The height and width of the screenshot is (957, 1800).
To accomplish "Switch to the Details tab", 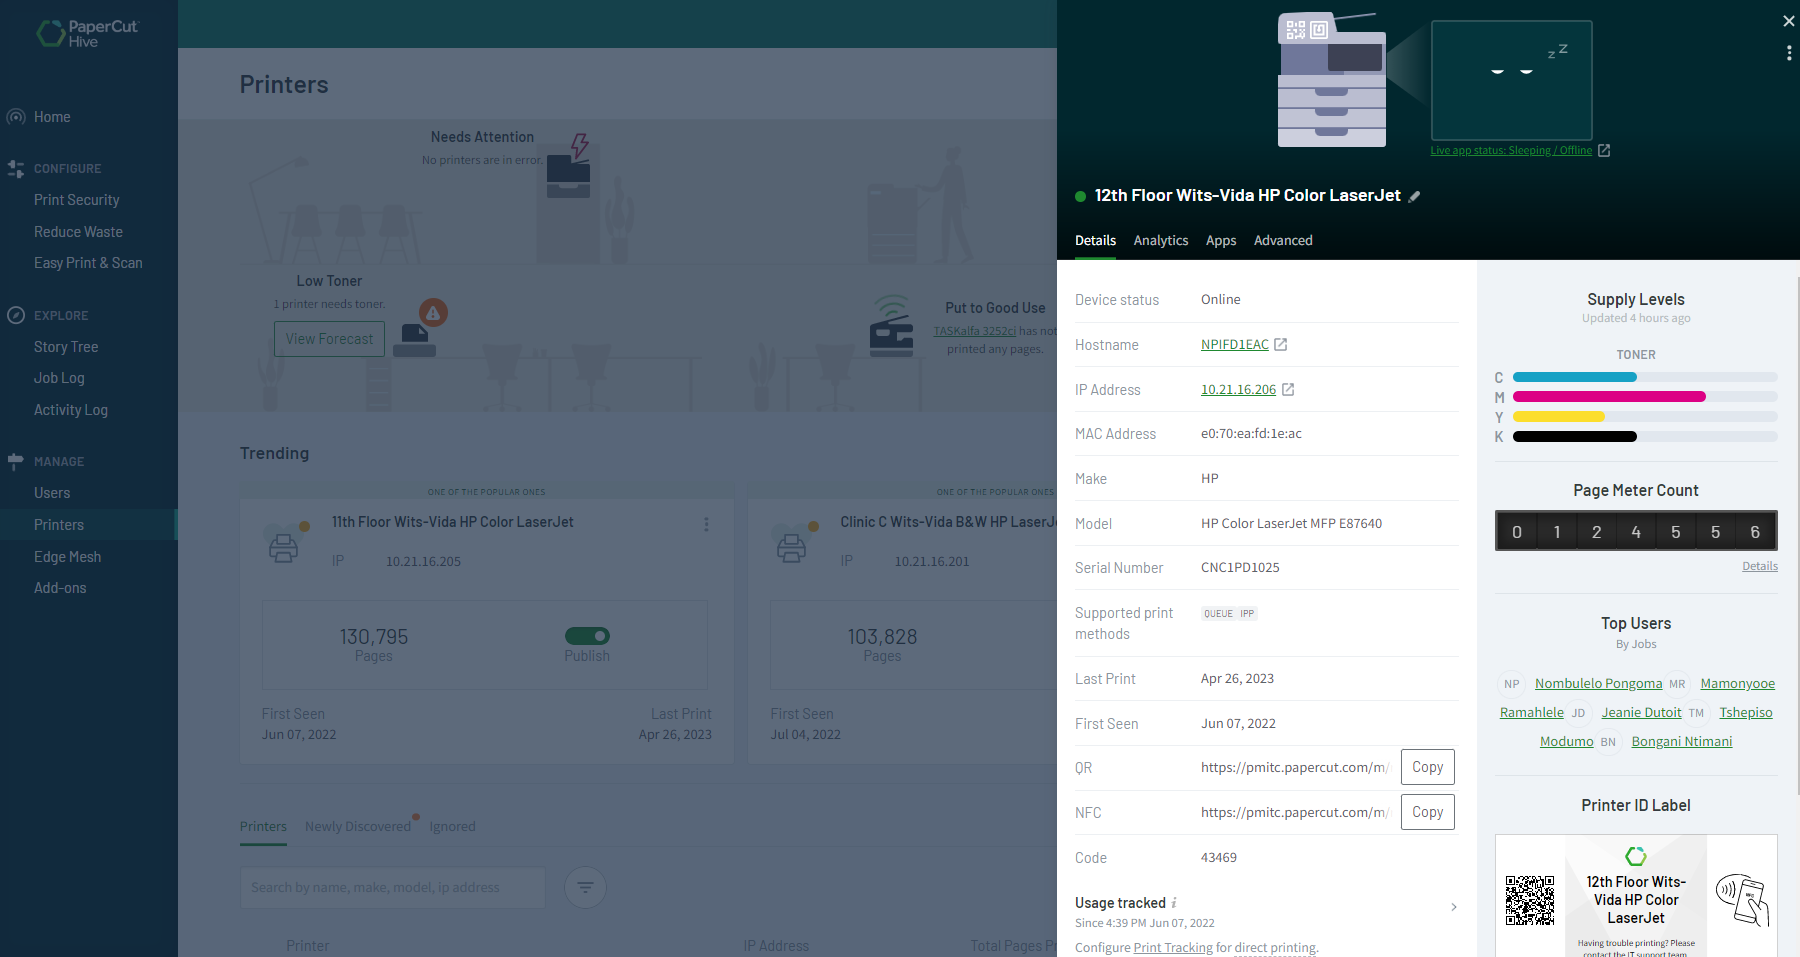I will 1095,241.
